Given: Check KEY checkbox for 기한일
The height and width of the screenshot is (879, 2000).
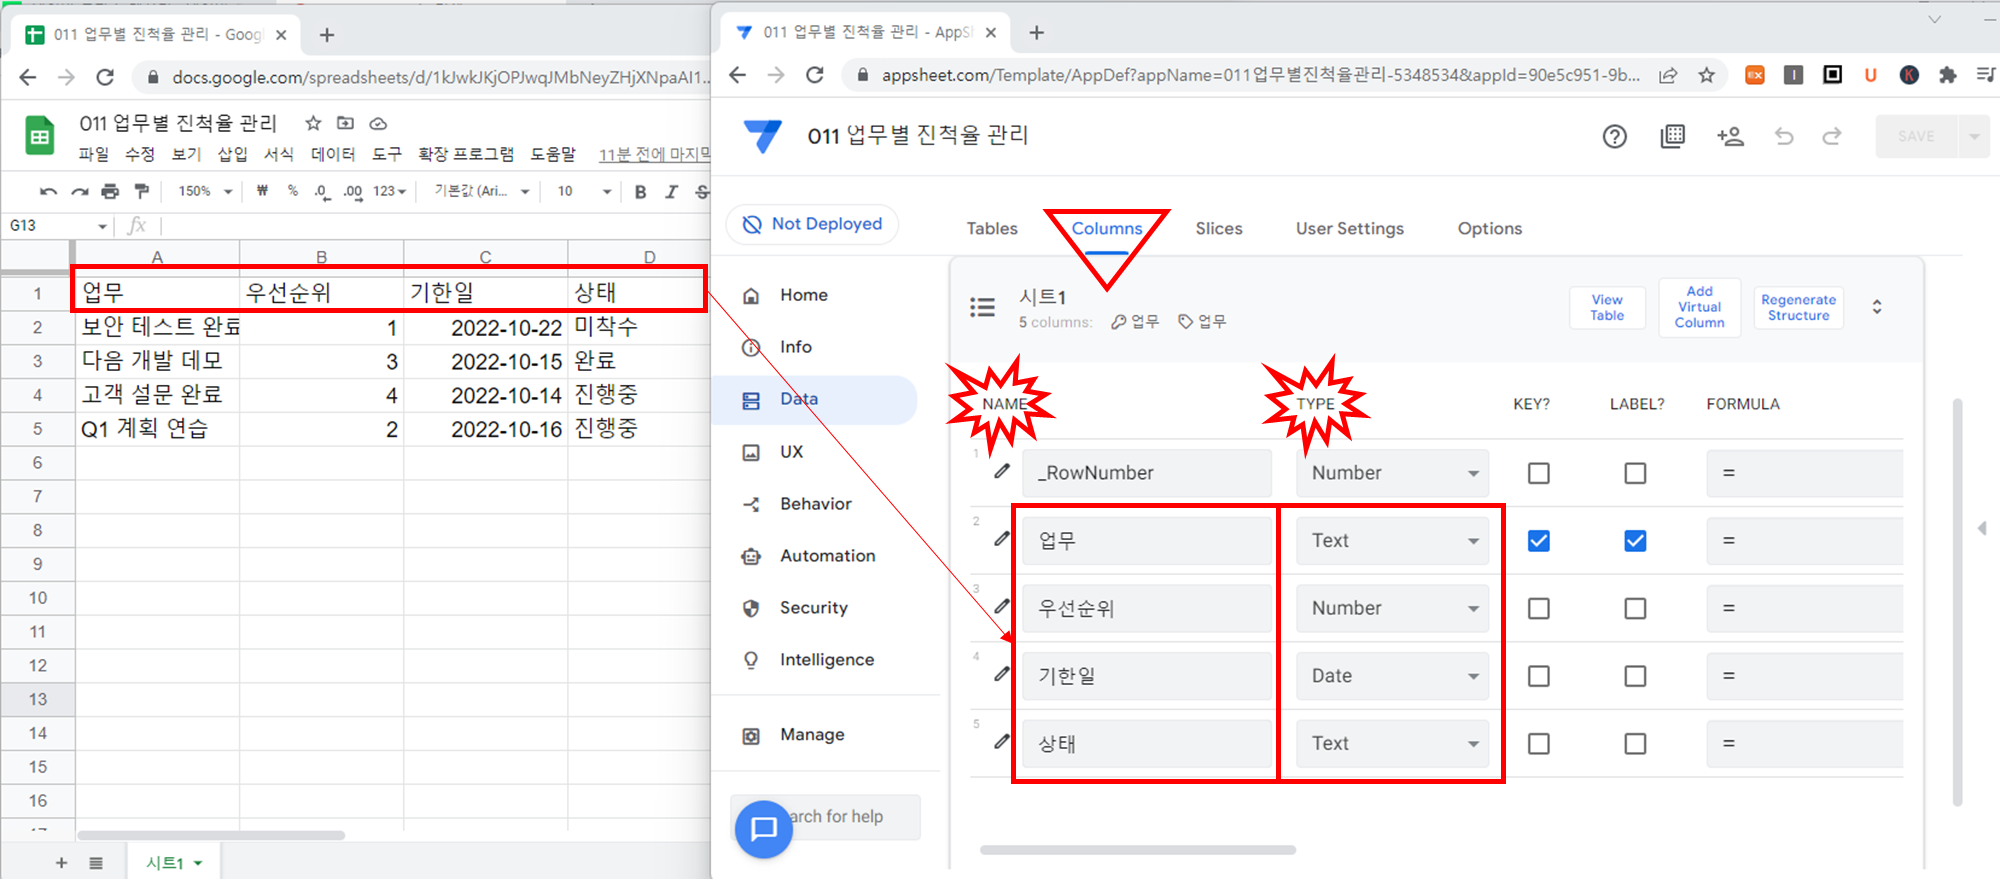Looking at the screenshot, I should point(1539,676).
